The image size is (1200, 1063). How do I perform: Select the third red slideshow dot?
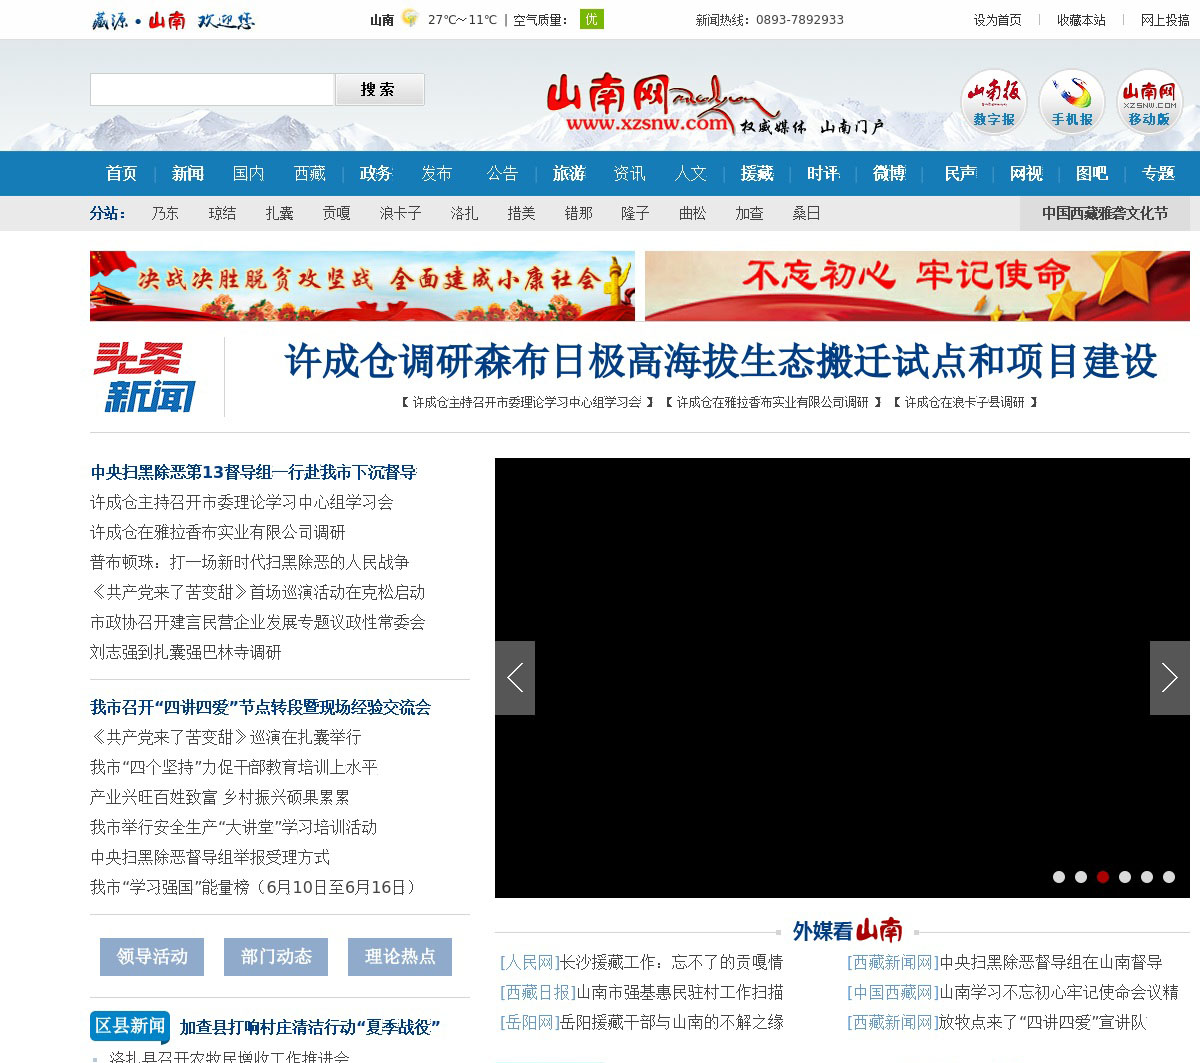click(x=1103, y=877)
